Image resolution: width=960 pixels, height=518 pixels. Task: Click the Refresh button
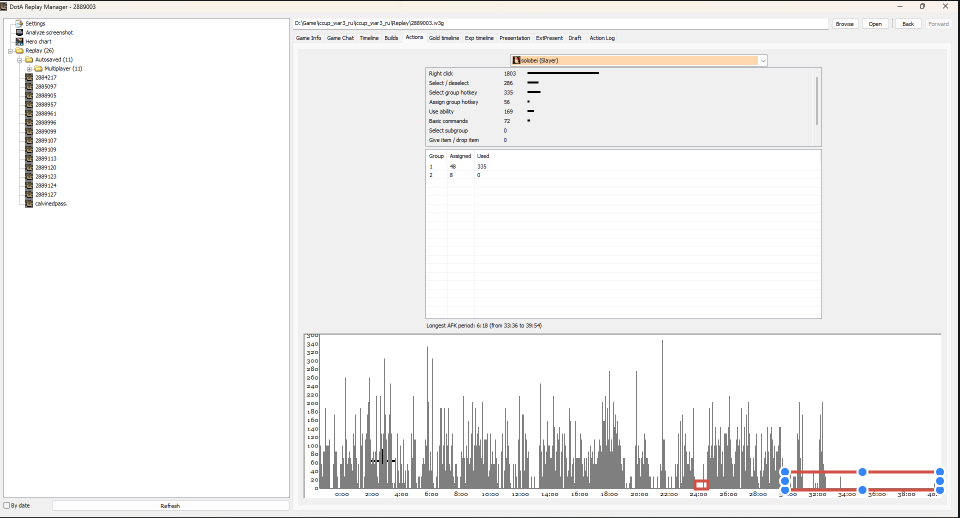point(170,506)
